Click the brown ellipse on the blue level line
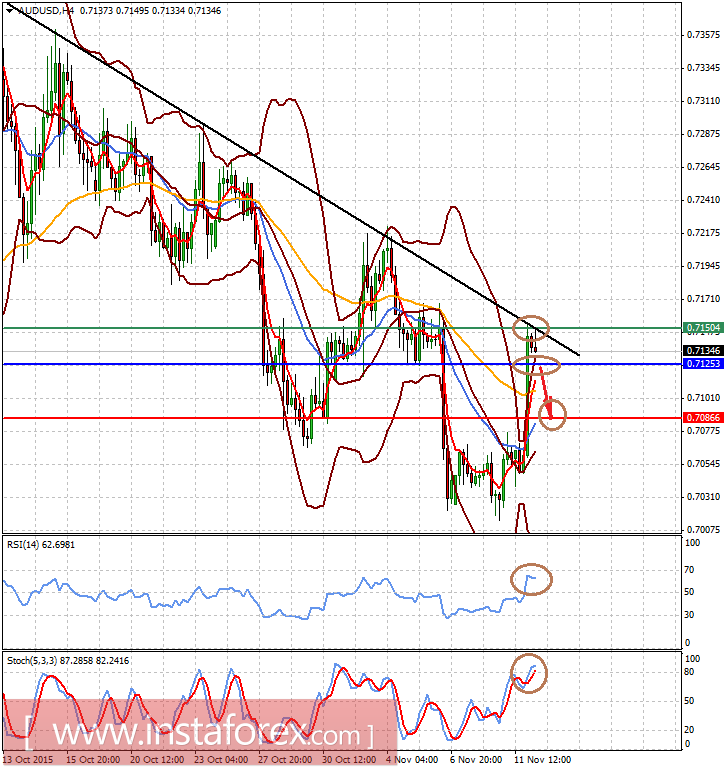The height and width of the screenshot is (768, 724). (x=537, y=365)
